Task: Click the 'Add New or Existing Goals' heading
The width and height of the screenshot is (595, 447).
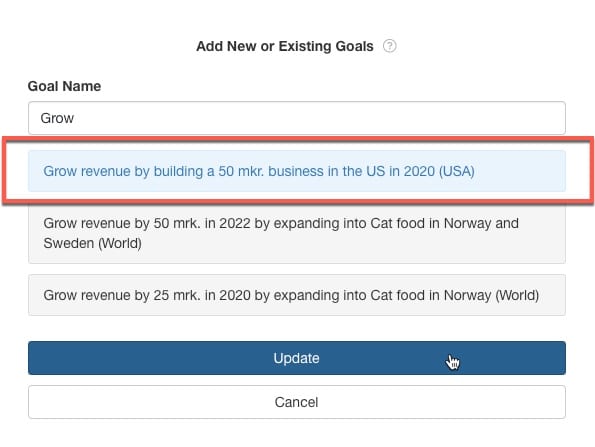Action: click(285, 46)
